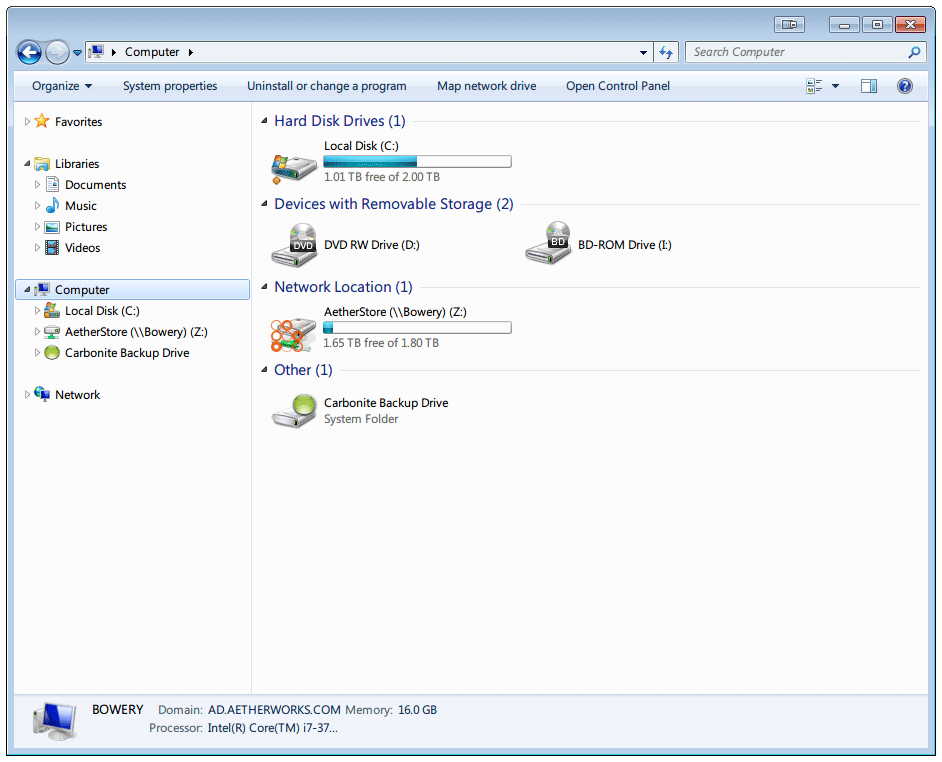Click the Music library note icon
Image resolution: width=942 pixels, height=762 pixels.
click(52, 206)
